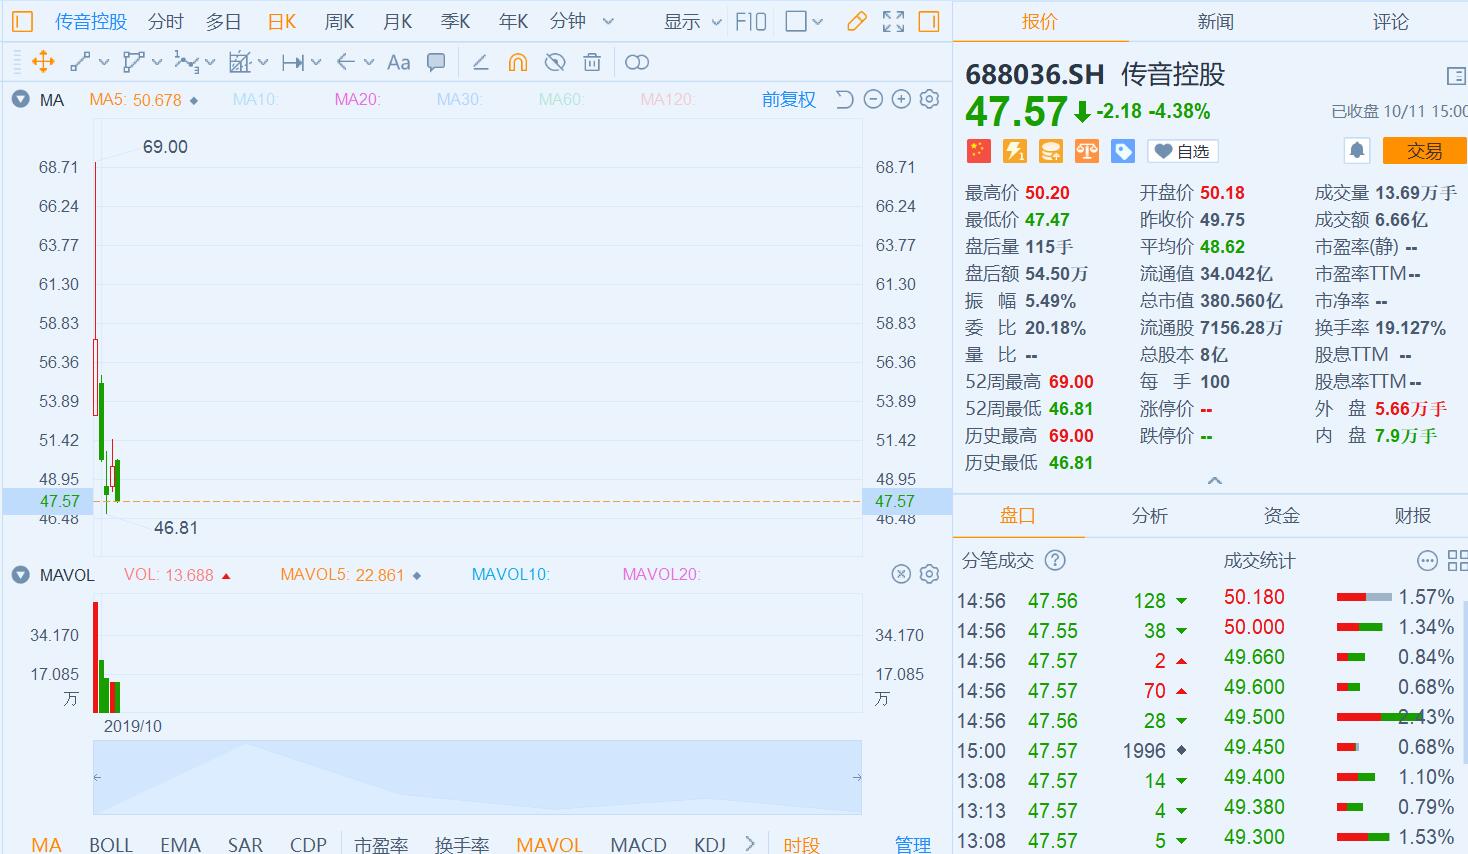Click the coins margin trading icon
Viewport: 1468px width, 854px height.
coord(1050,151)
